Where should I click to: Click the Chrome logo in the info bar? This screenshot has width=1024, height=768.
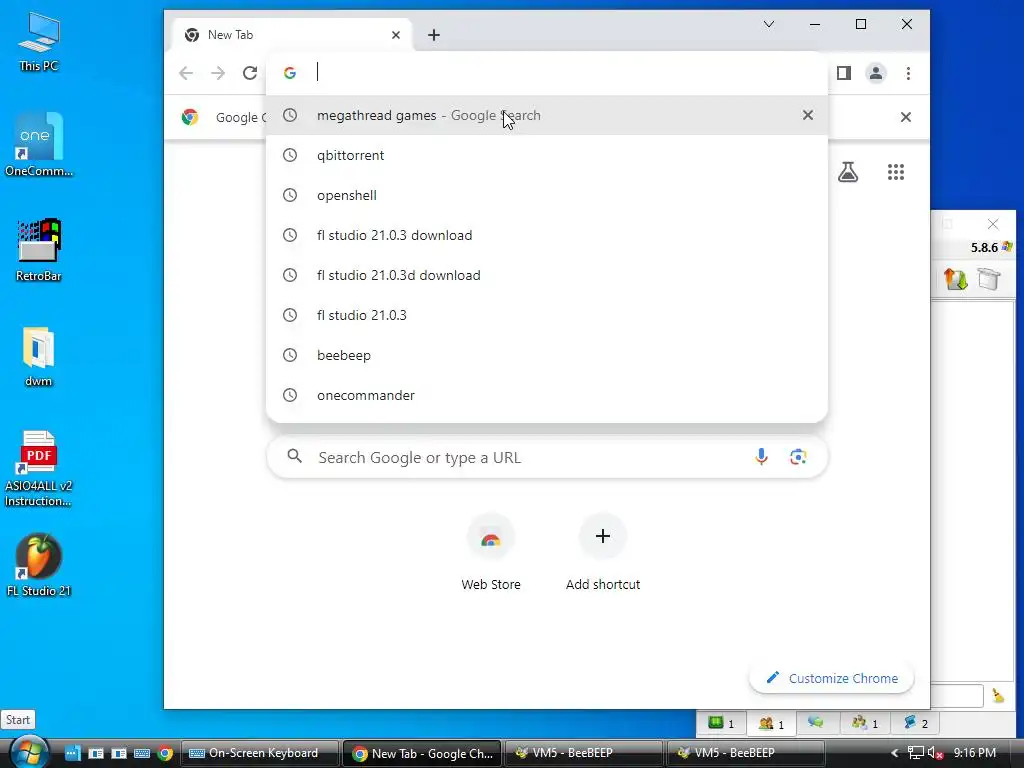tap(190, 117)
